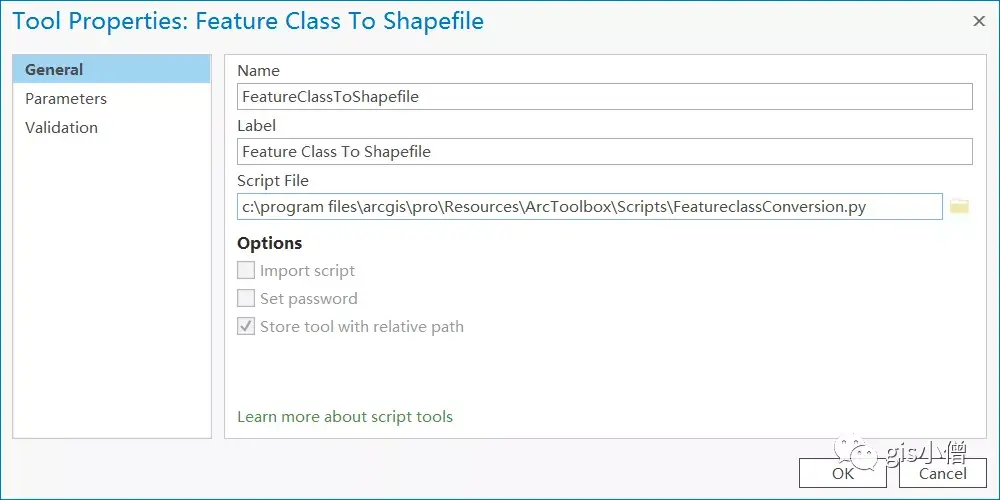1000x500 pixels.
Task: Focus the Name text field
Action: point(604,97)
